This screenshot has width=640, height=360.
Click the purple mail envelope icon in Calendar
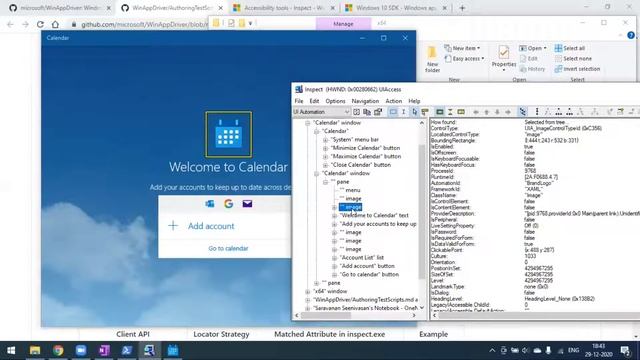(247, 204)
